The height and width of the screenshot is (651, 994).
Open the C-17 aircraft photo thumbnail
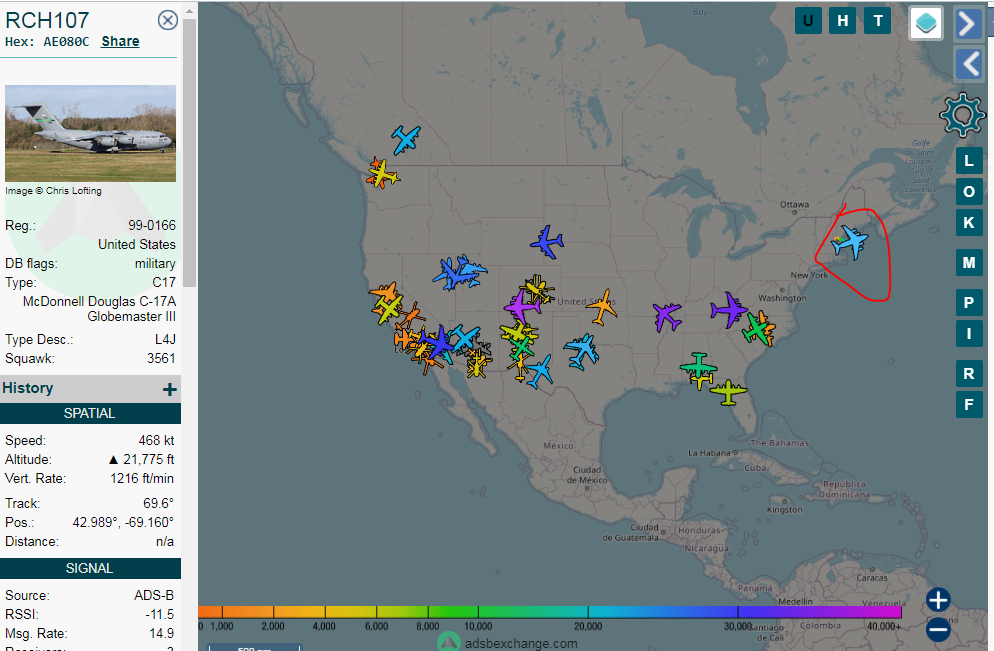91,134
